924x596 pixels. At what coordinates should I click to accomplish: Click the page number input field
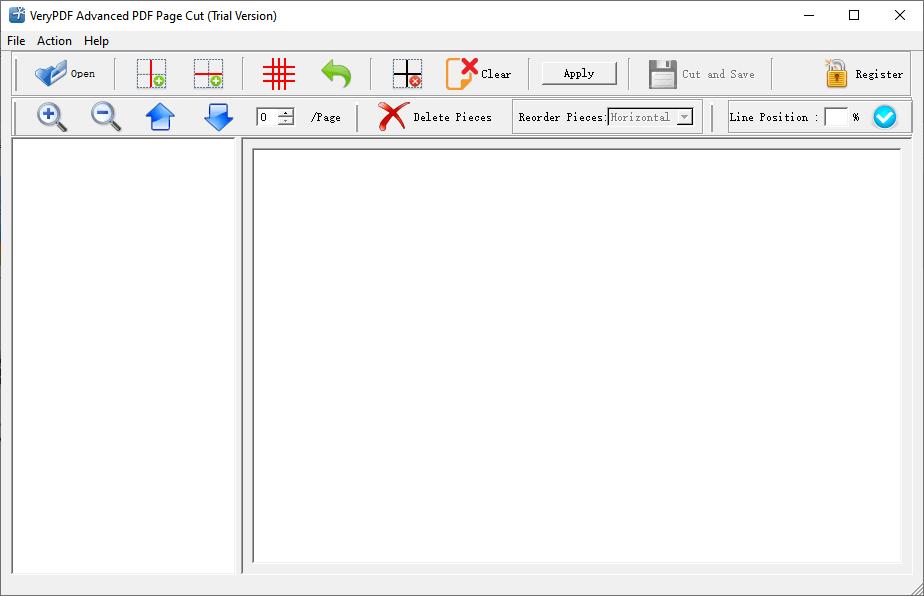tap(267, 117)
